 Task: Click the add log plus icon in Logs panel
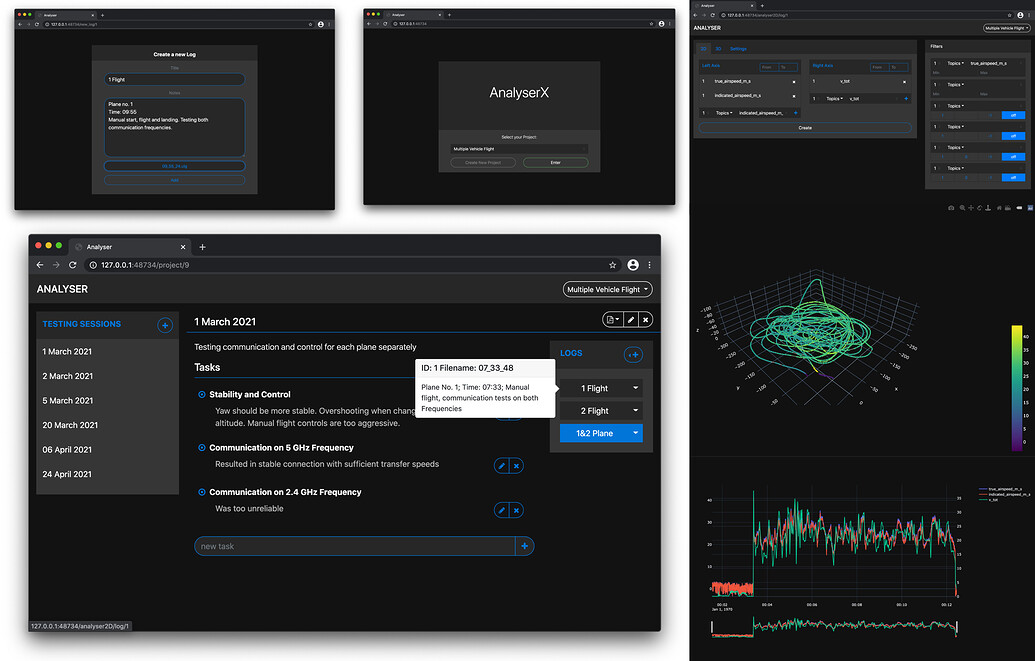633,354
